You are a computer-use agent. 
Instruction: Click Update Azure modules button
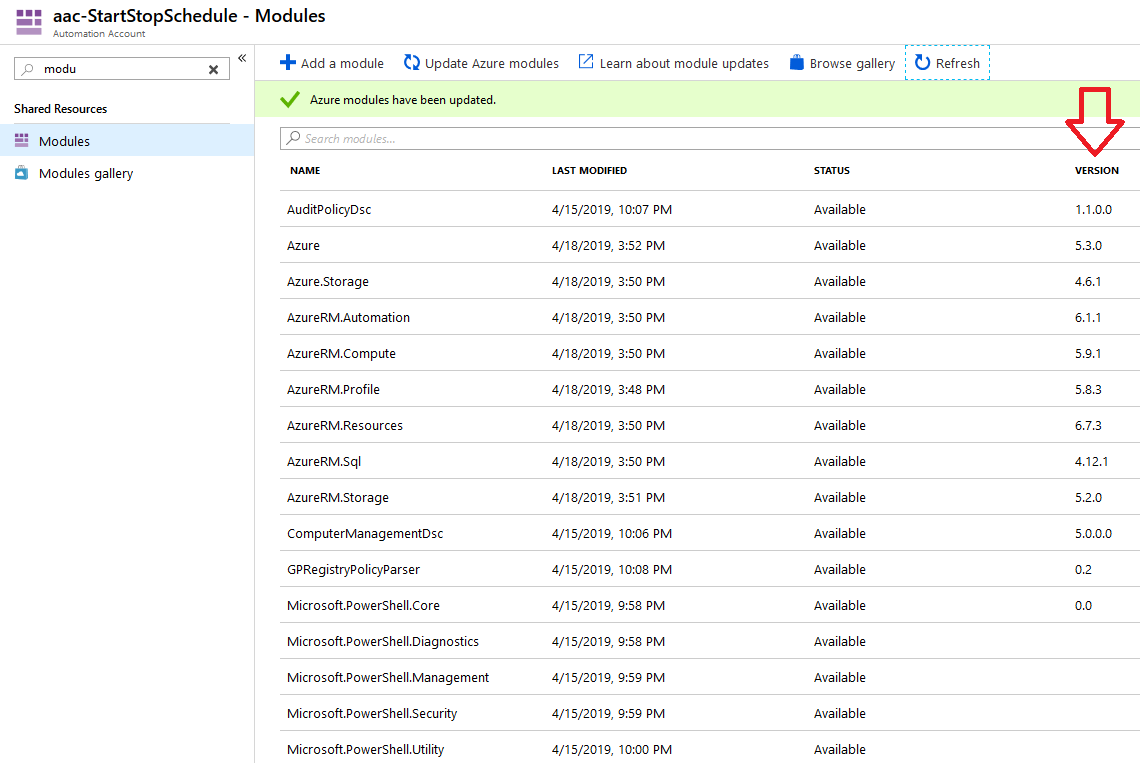pos(481,63)
